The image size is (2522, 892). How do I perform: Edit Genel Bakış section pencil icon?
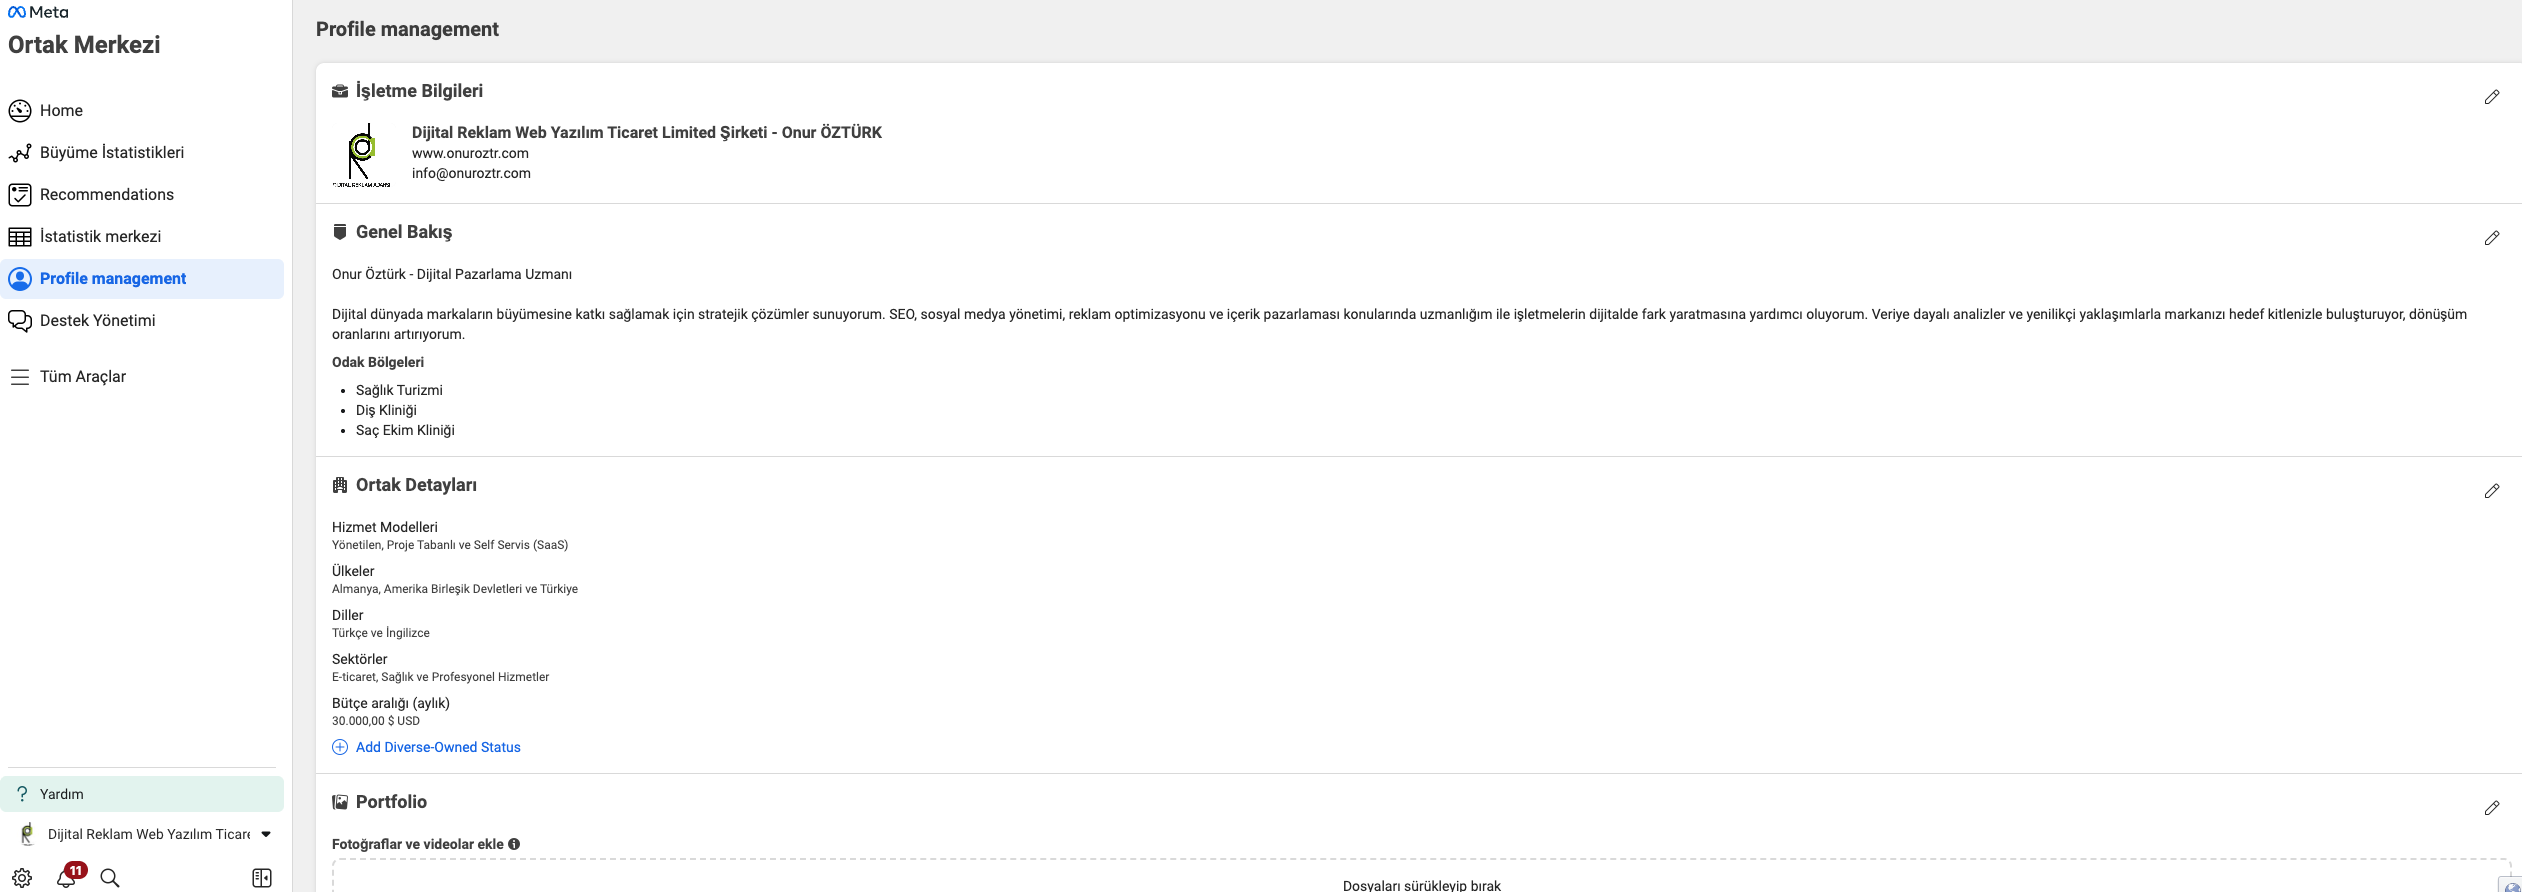[x=2491, y=238]
